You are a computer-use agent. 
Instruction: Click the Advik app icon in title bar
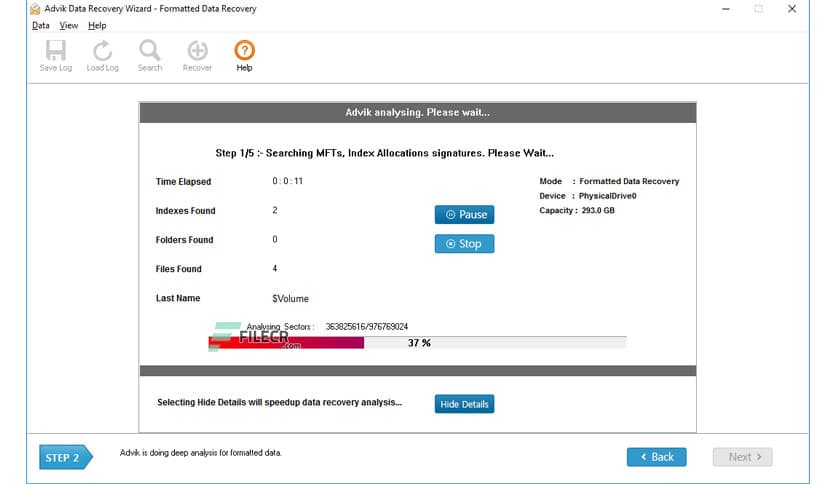click(x=35, y=9)
